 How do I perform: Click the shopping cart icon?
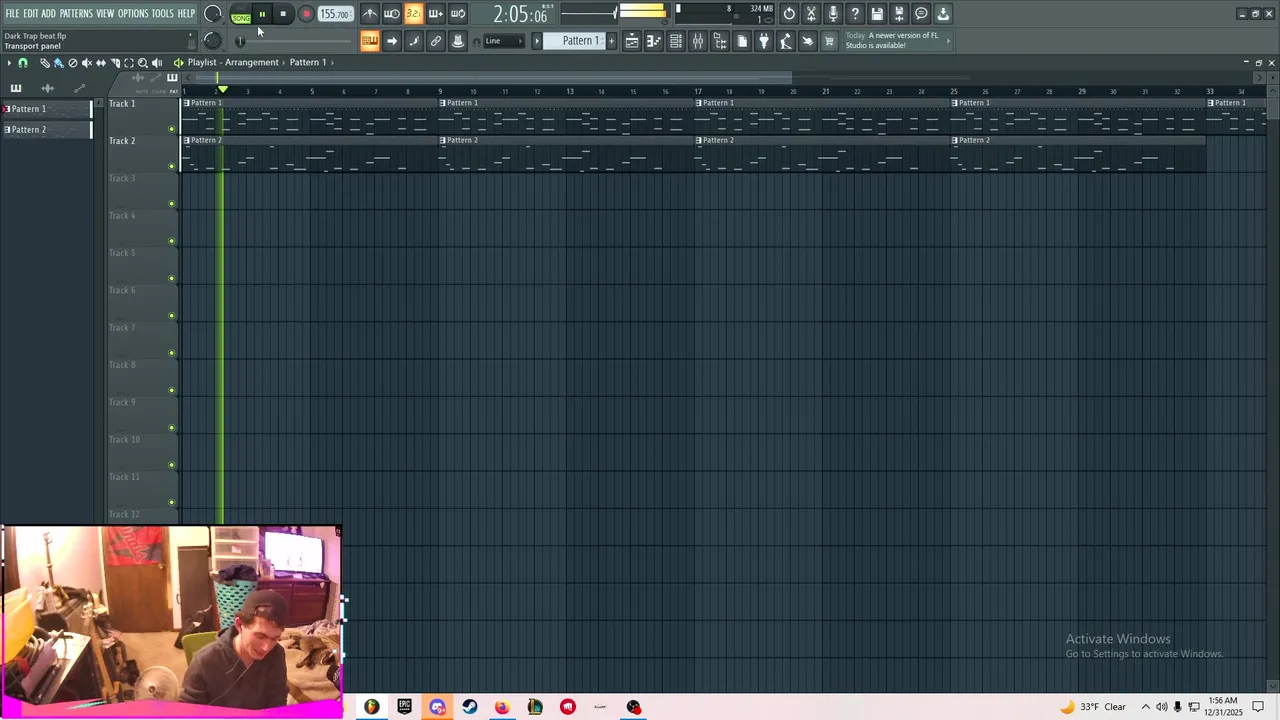(829, 41)
